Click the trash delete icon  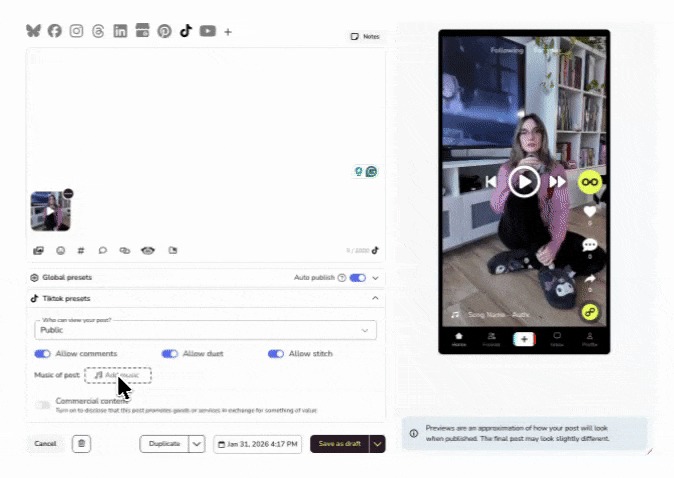coord(83,444)
